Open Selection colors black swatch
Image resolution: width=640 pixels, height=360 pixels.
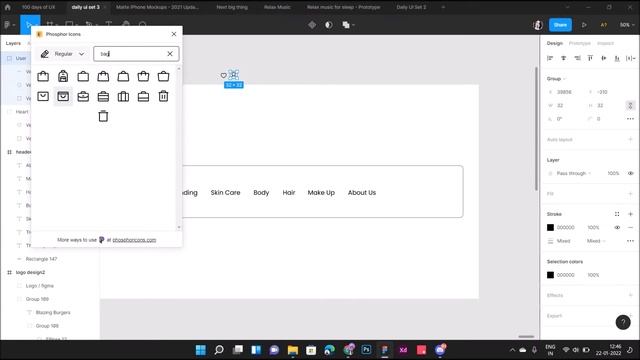pos(550,275)
